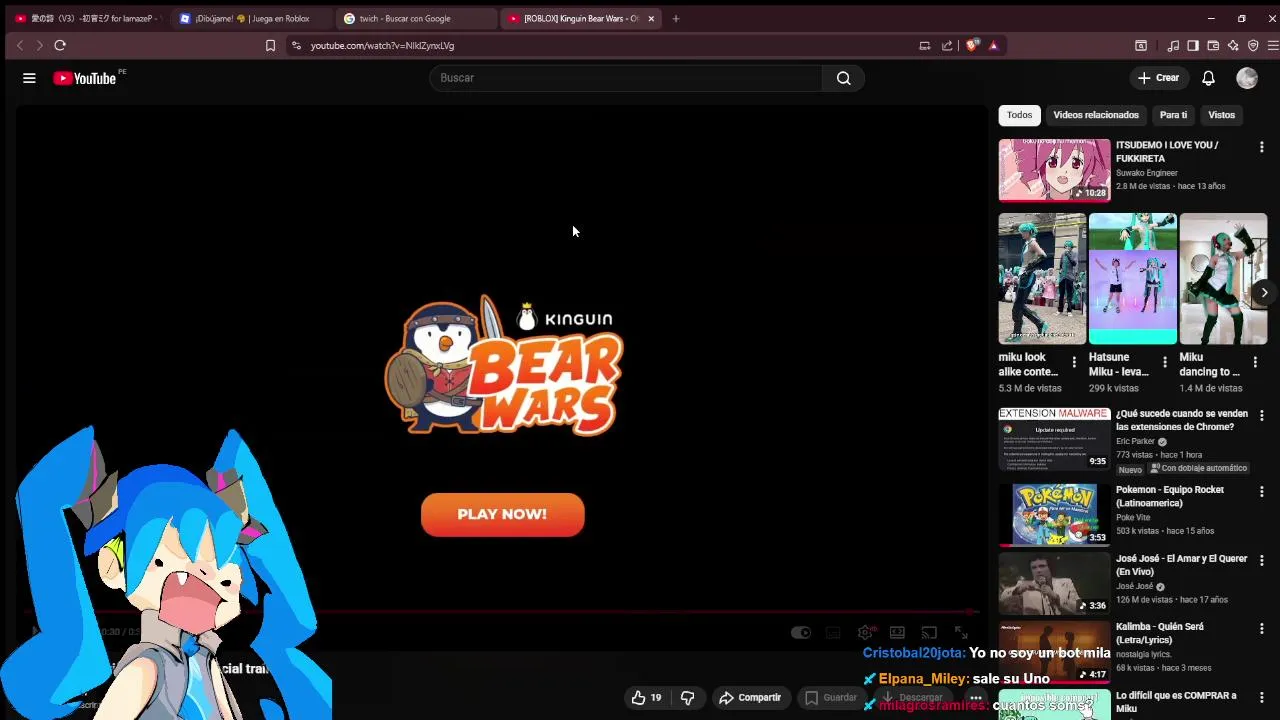Open more actions three-dot menu below video
1280x720 pixels.
coord(975,697)
